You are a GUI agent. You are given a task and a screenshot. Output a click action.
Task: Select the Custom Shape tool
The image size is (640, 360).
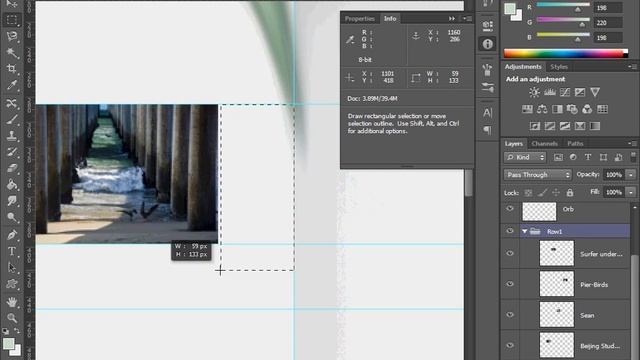point(12,284)
